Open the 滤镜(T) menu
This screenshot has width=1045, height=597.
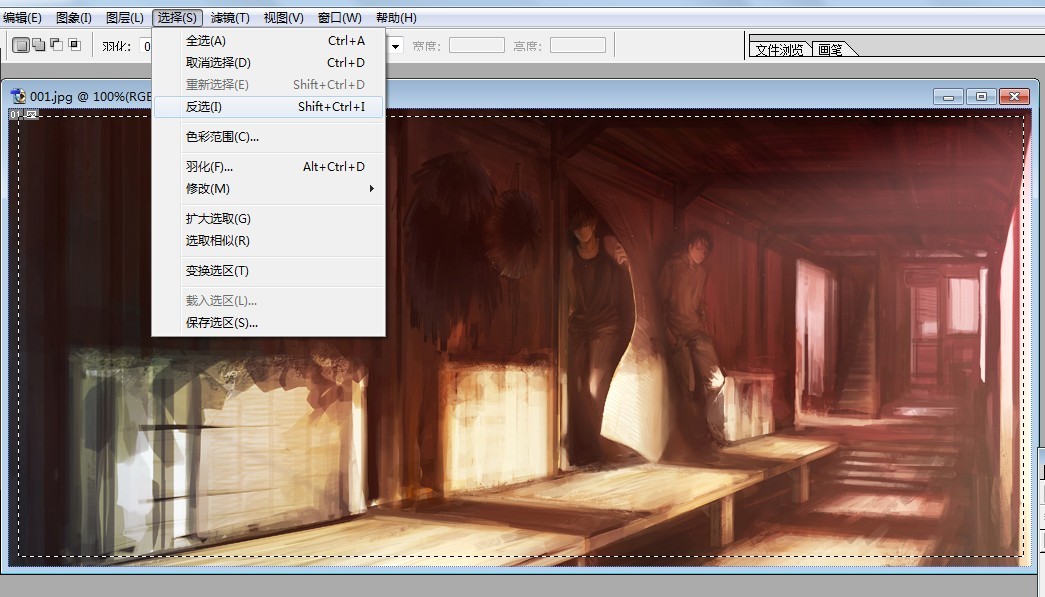pyautogui.click(x=230, y=18)
